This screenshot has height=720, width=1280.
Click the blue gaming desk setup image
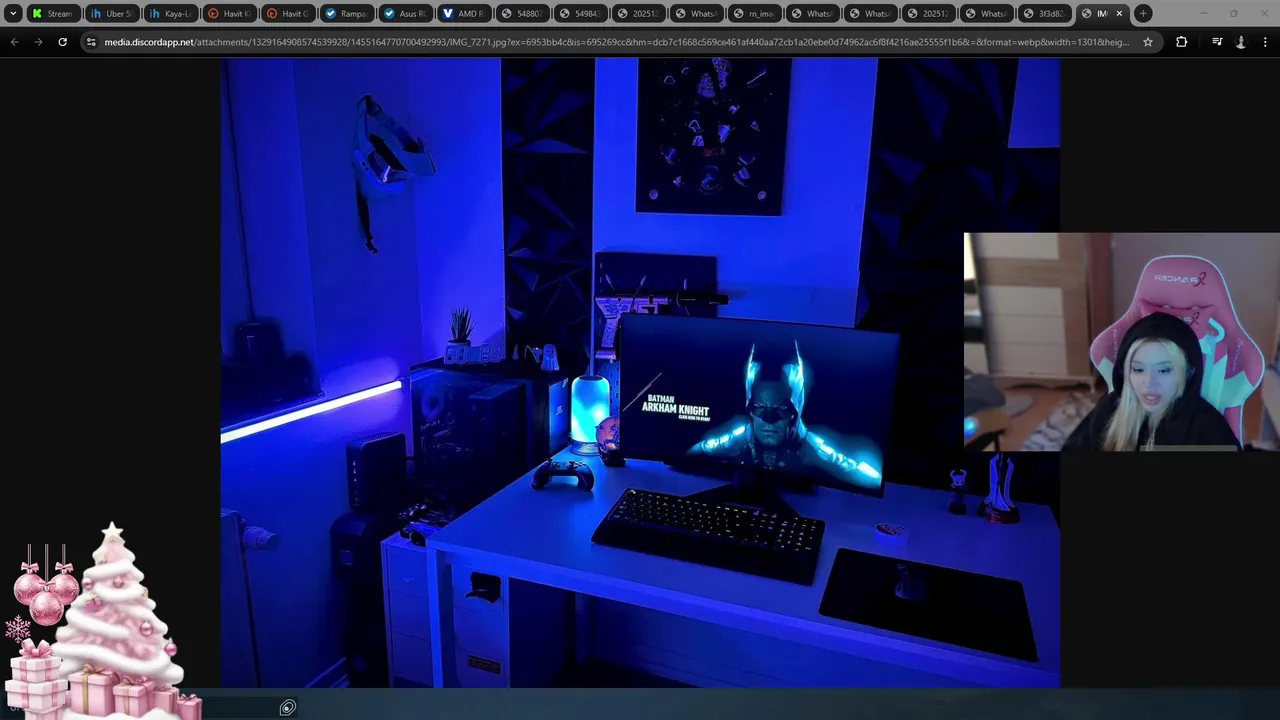coord(640,372)
